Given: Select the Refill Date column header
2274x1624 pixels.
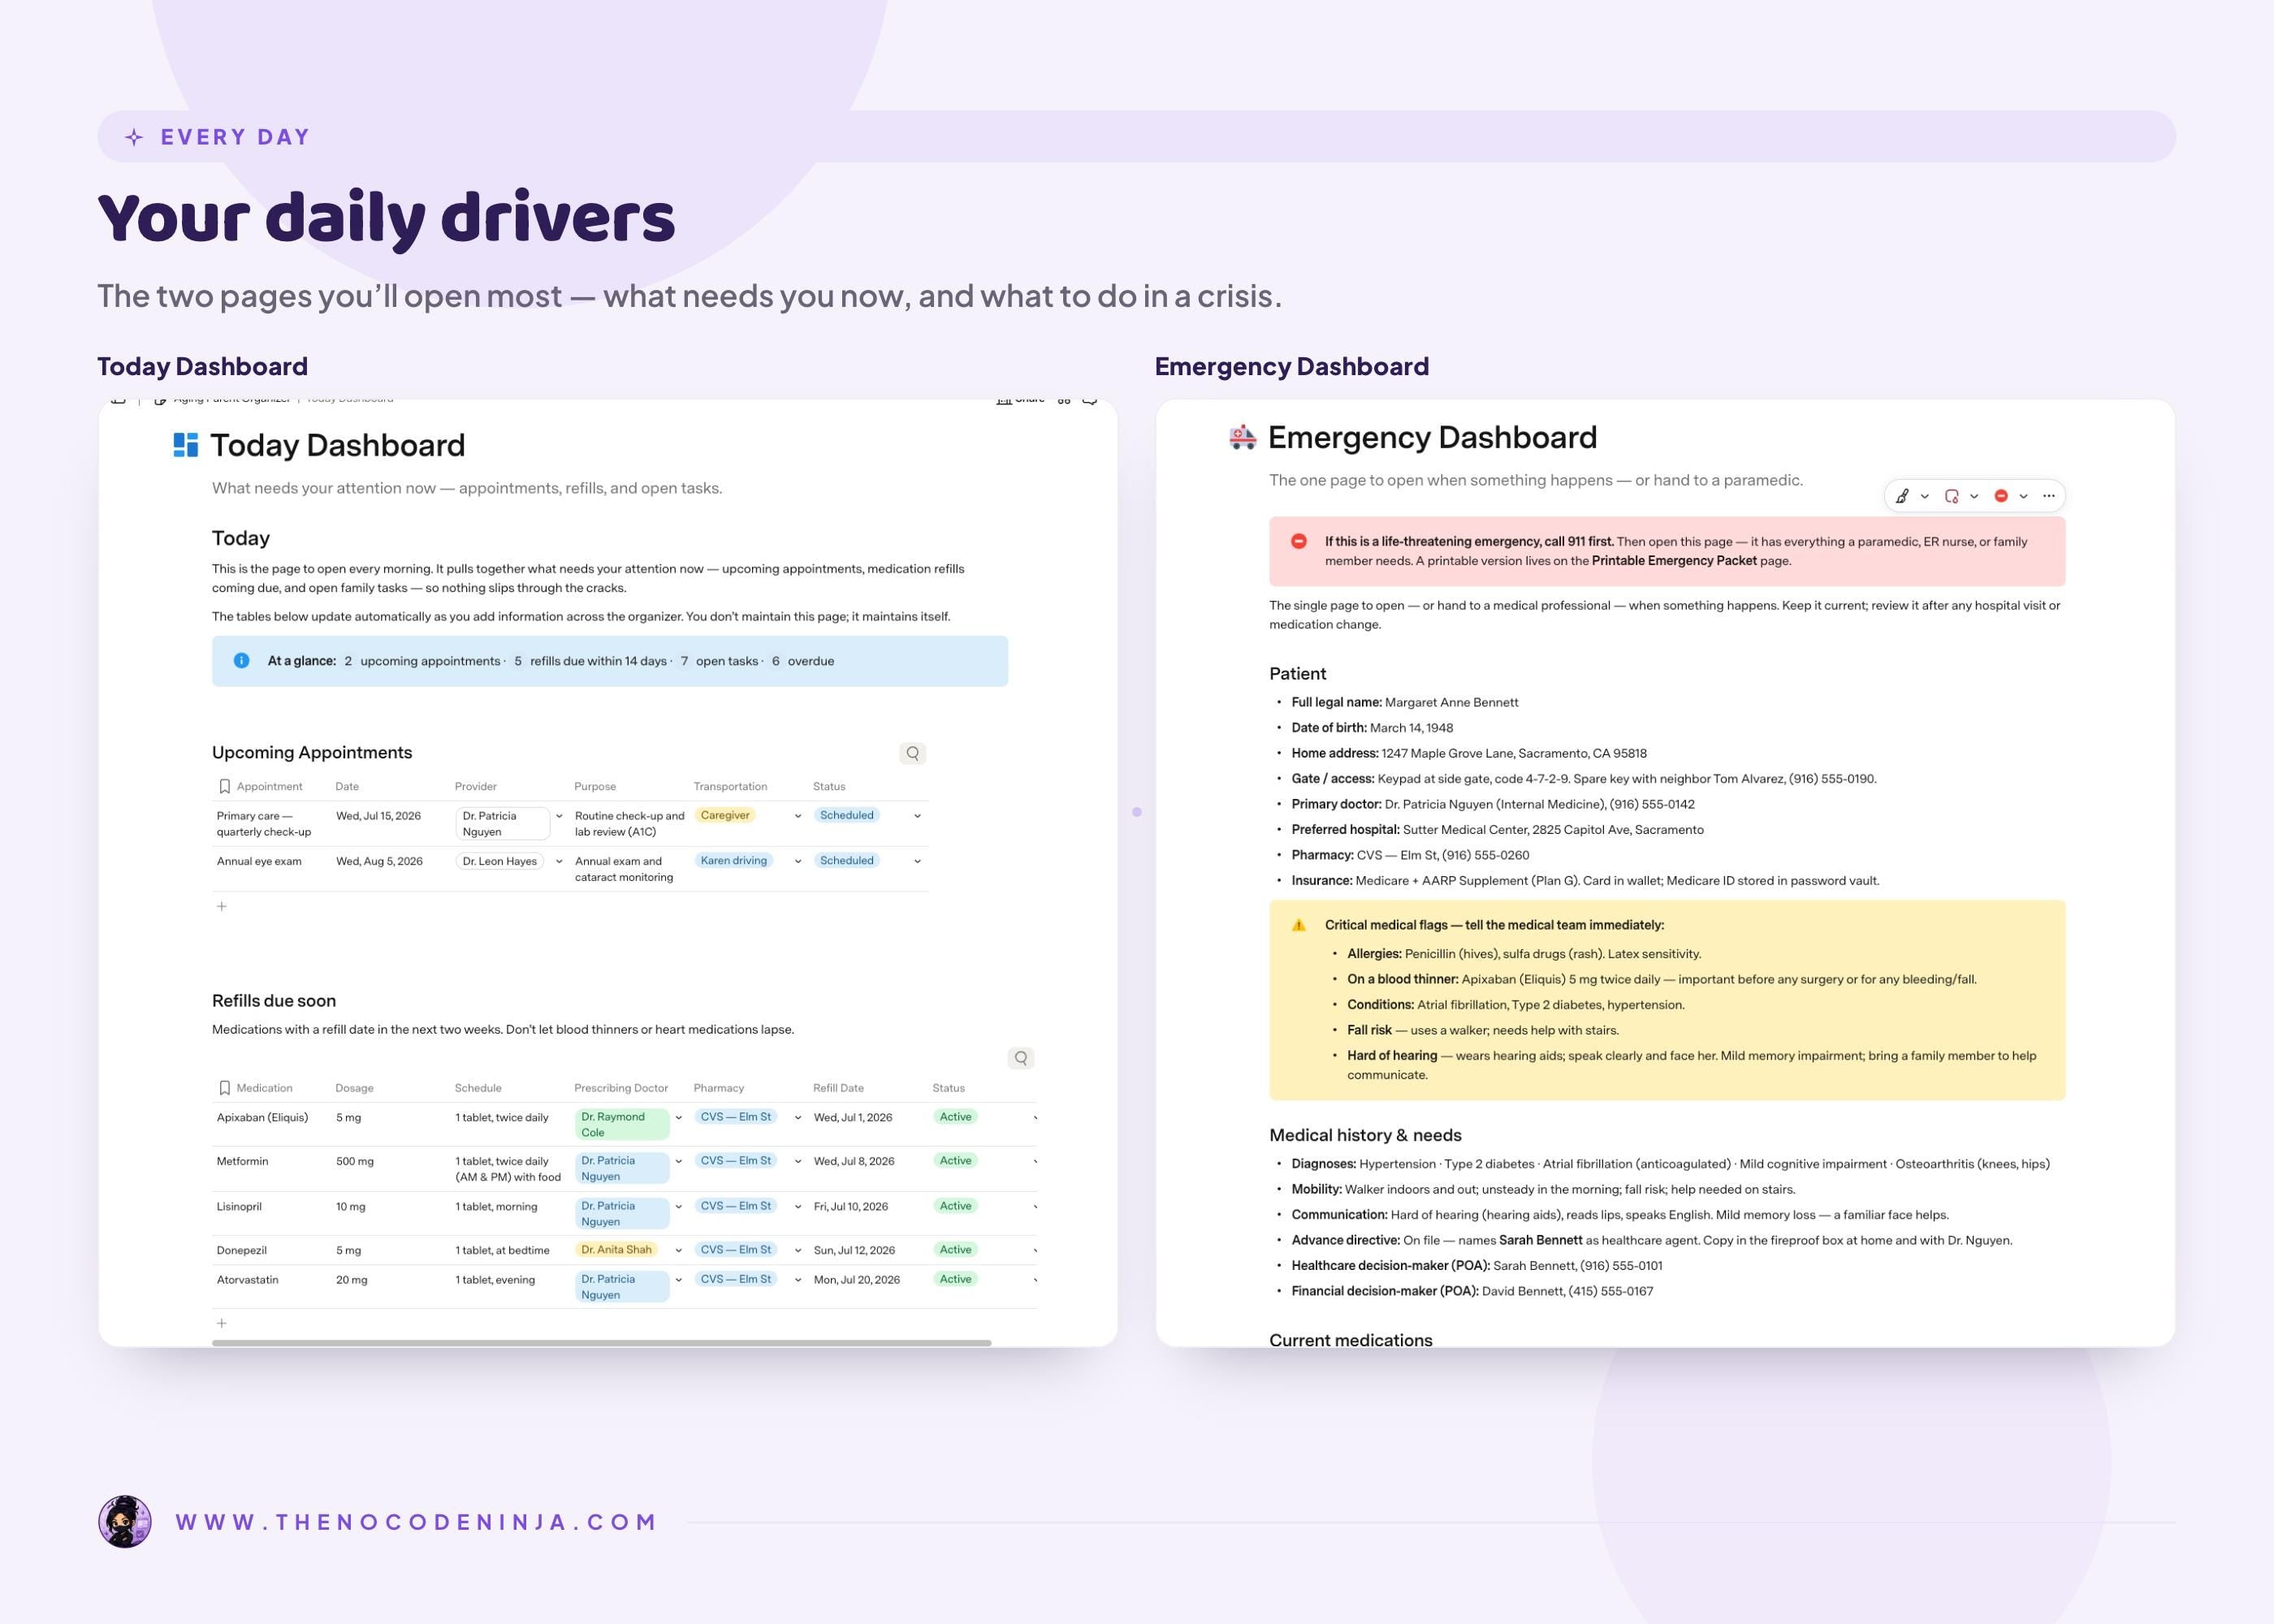Looking at the screenshot, I should 838,1088.
